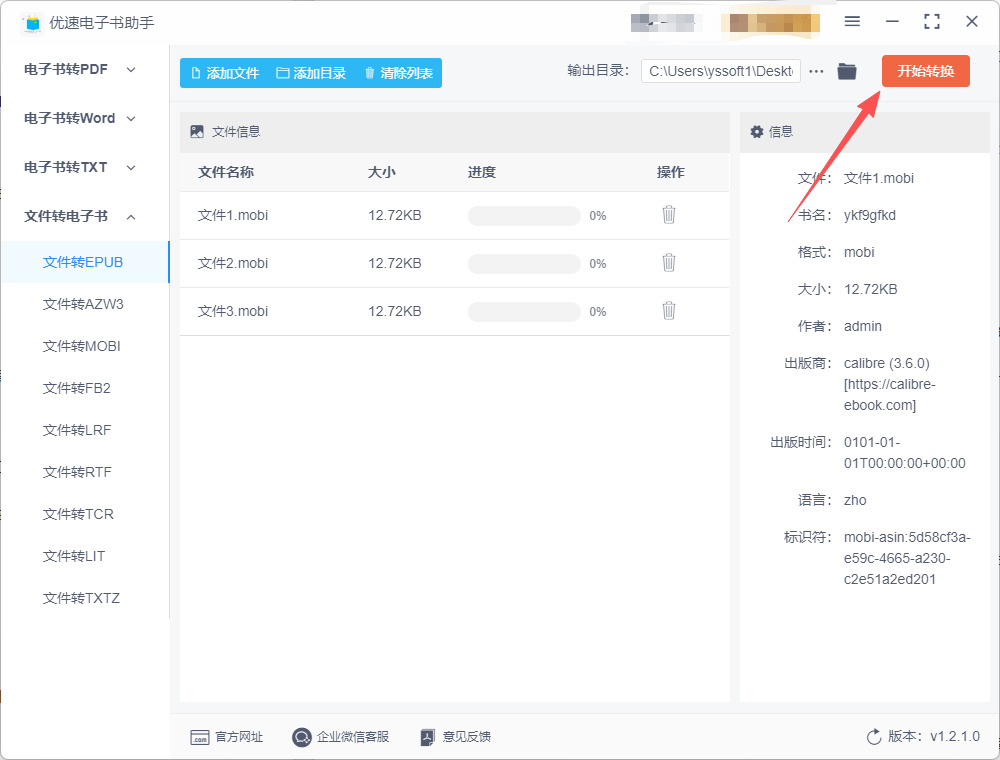Switch to 文件转MOBI conversion
Screen dimensions: 1000x760
(x=83, y=346)
